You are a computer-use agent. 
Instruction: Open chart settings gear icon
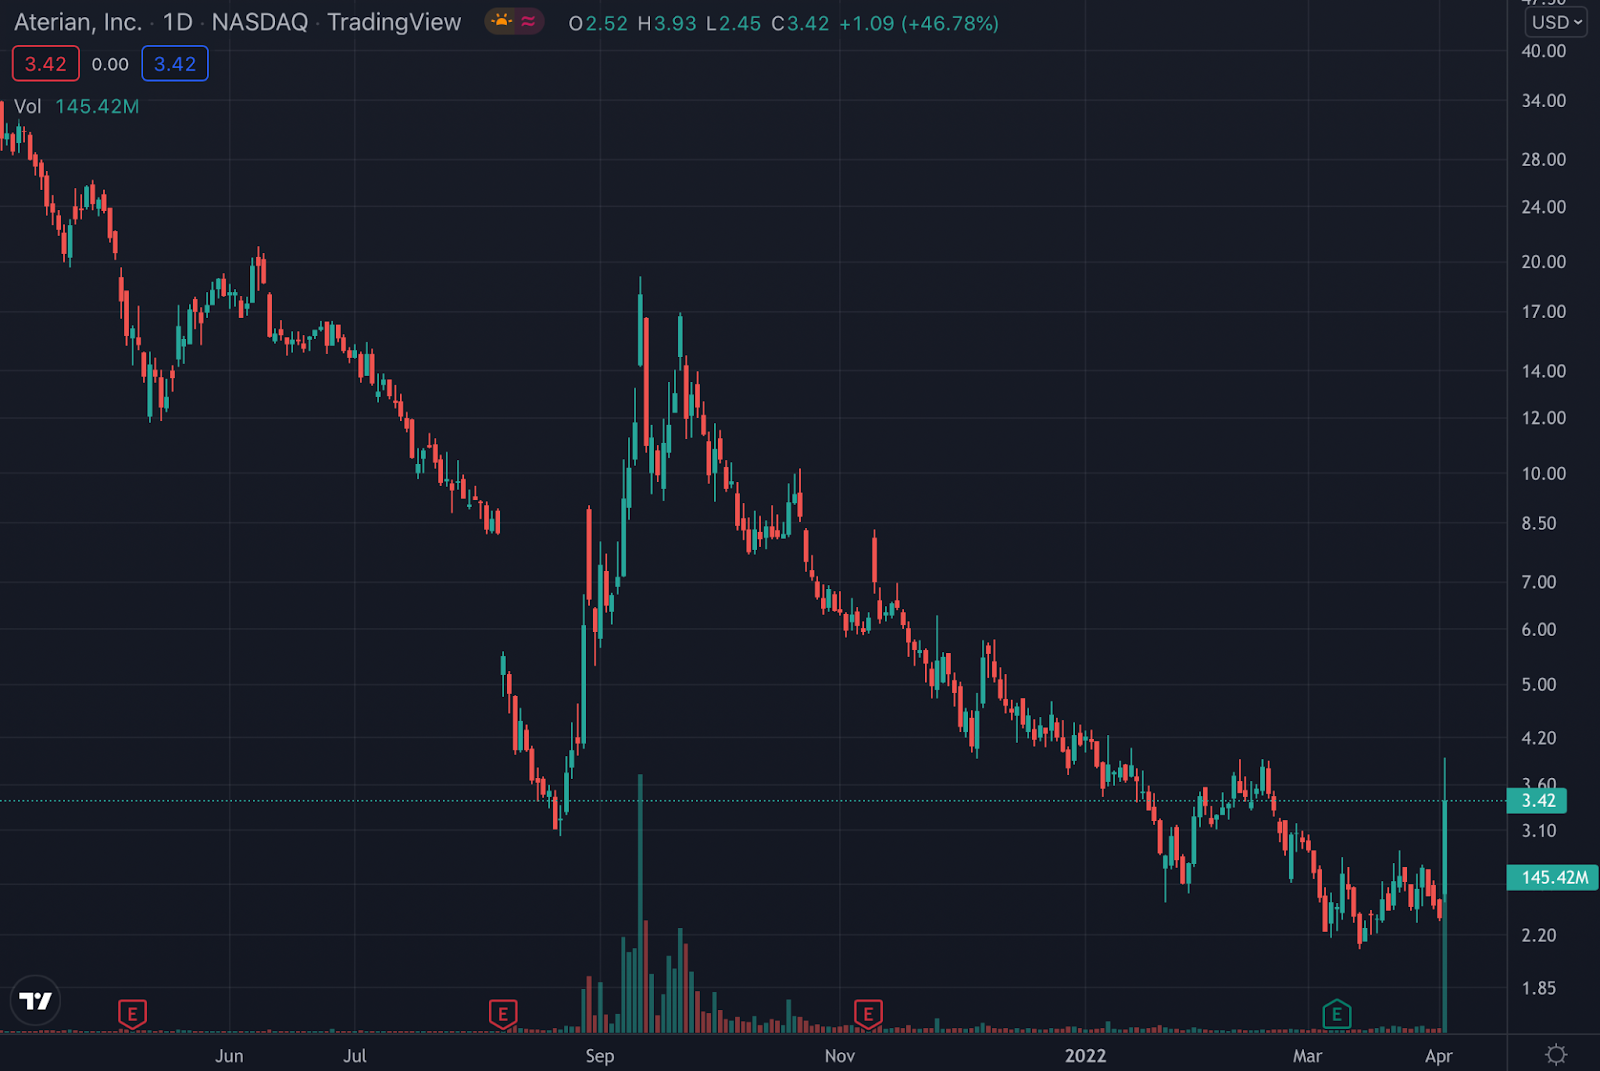pos(1556,1054)
